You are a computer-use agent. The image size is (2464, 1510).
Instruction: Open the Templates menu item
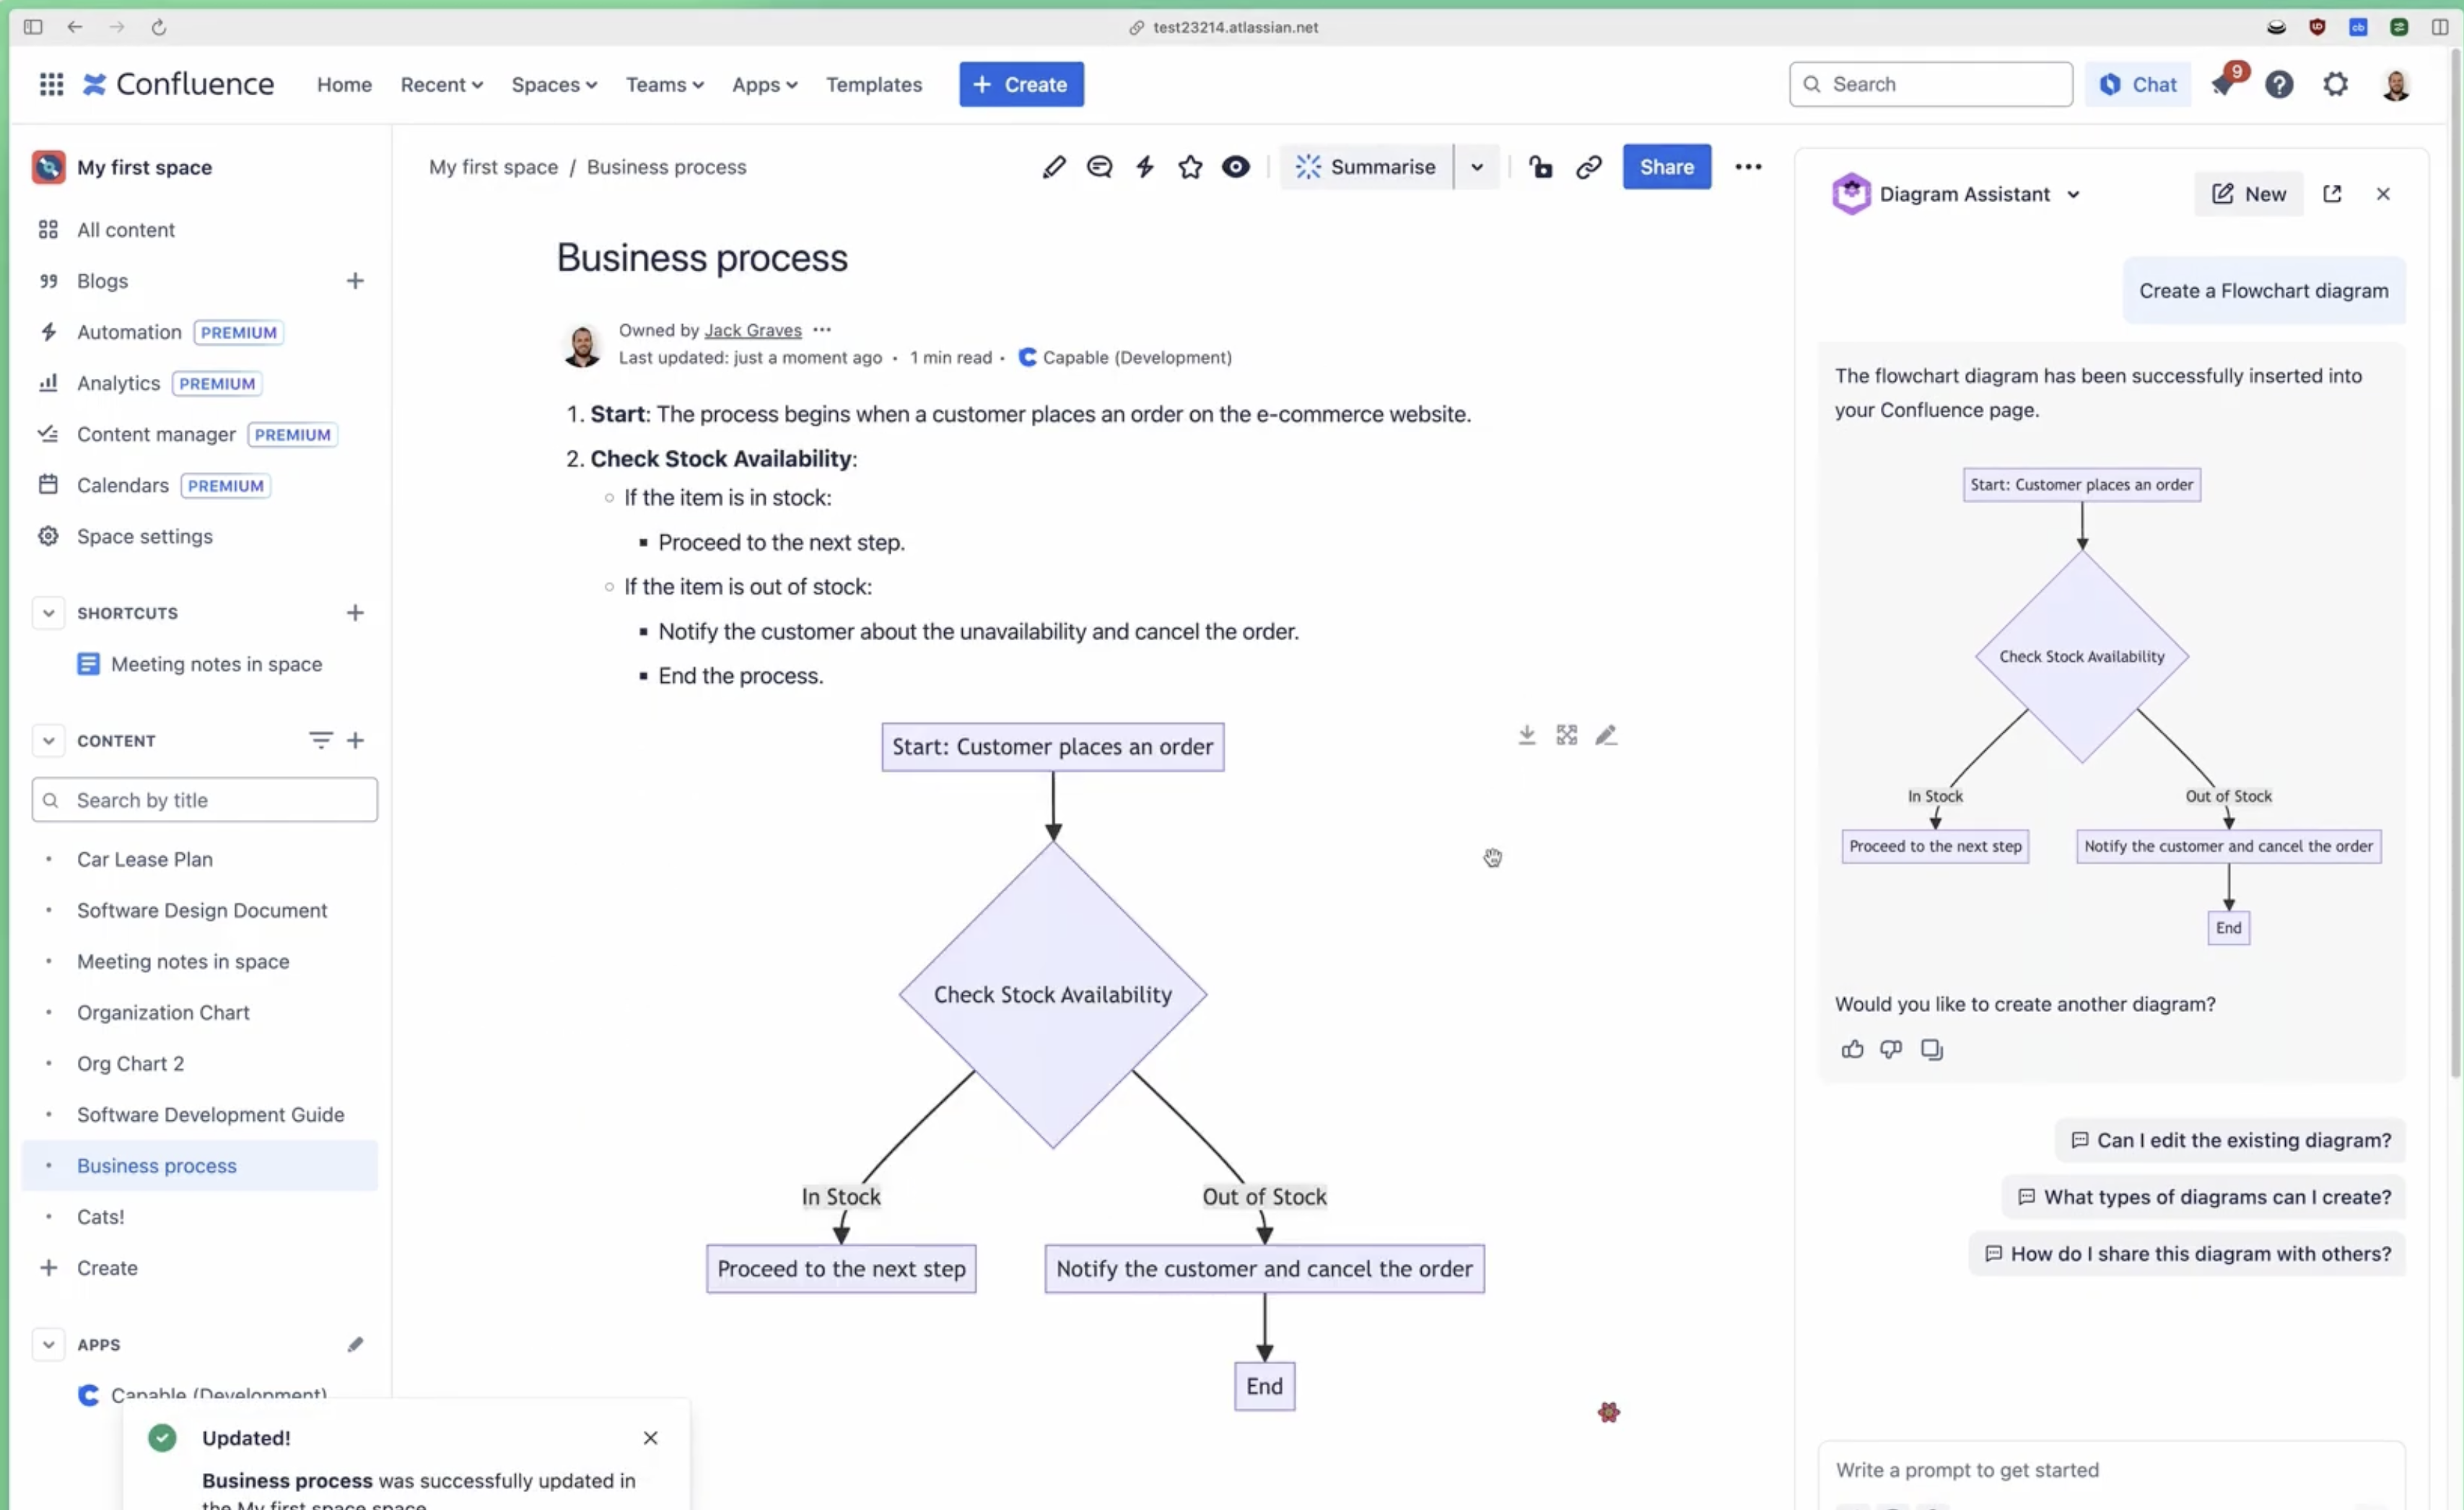coord(873,85)
